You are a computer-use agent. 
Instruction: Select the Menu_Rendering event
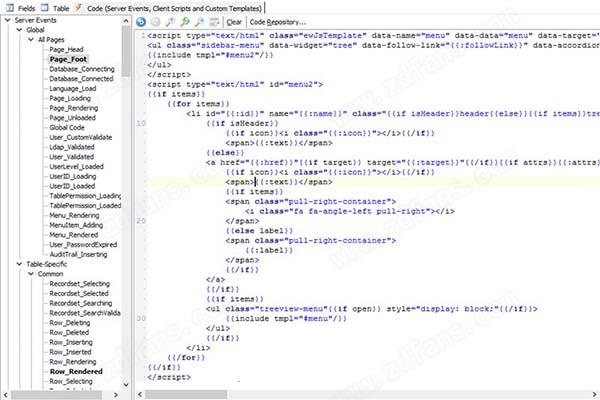pos(74,215)
